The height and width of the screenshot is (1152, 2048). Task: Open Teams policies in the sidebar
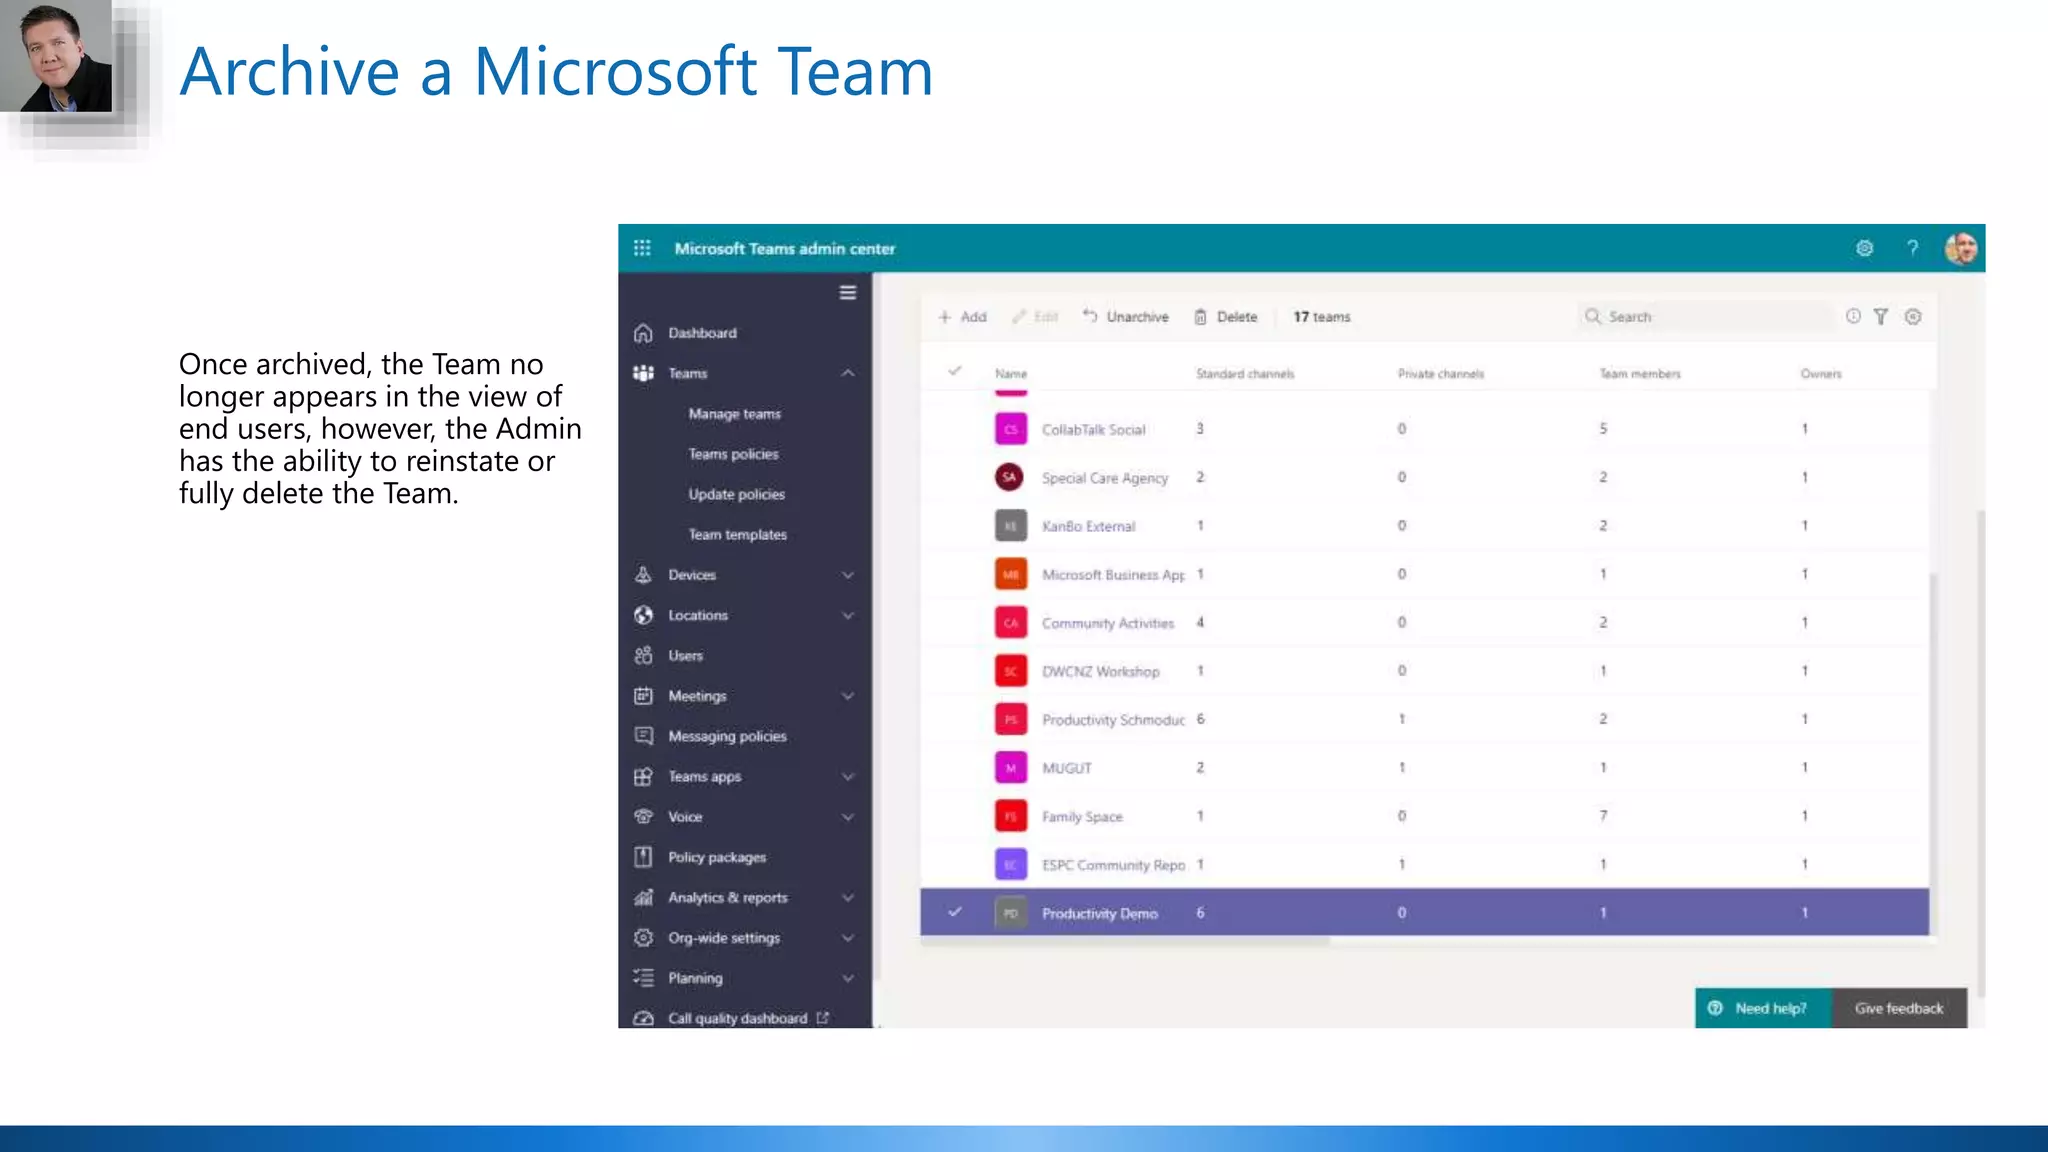733,454
